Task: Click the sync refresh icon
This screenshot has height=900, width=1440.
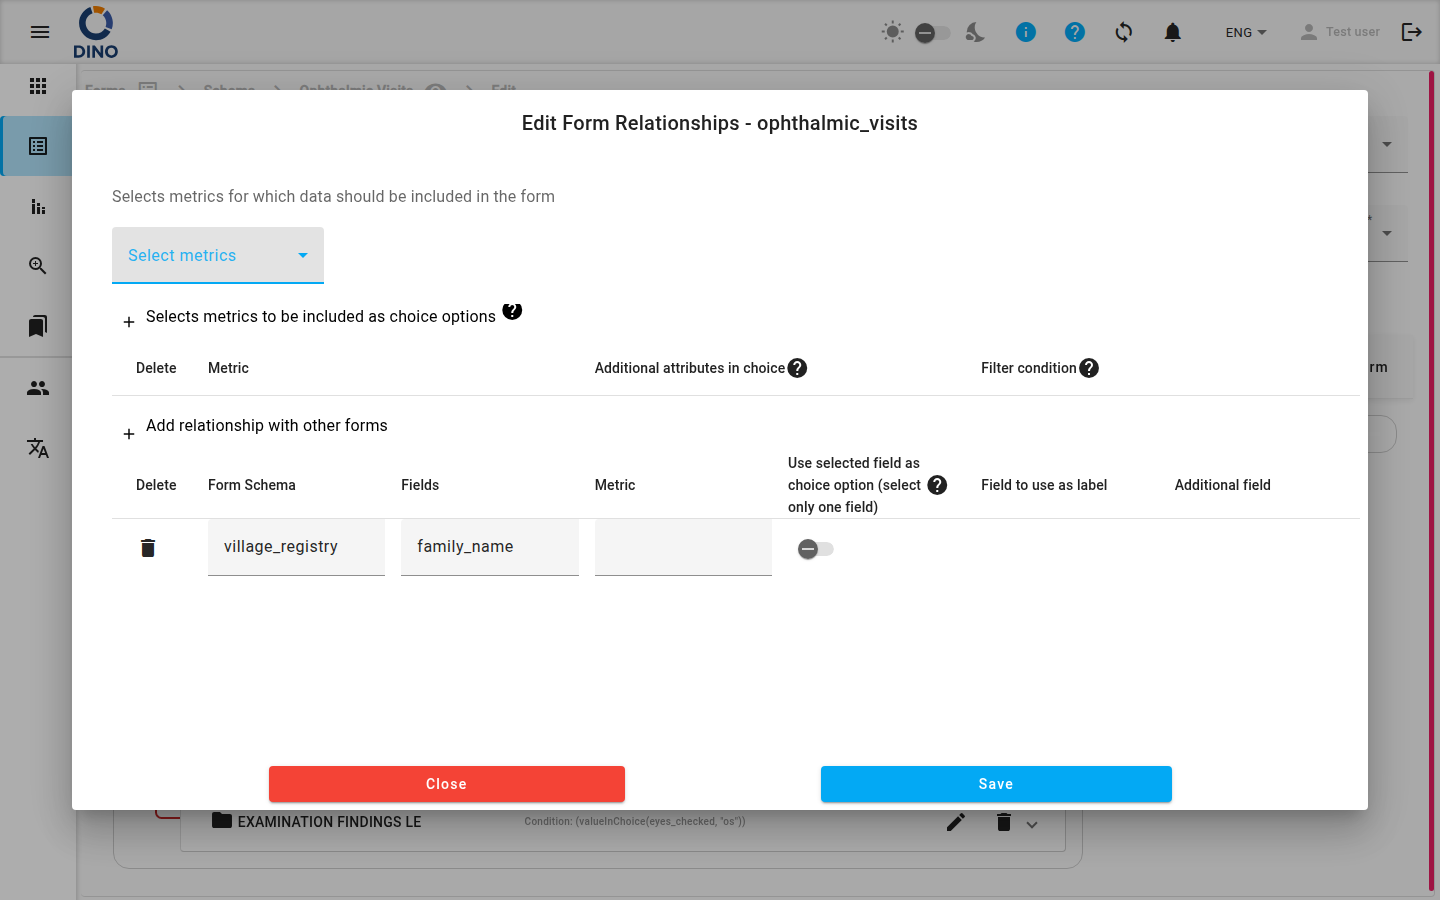Action: point(1124,32)
